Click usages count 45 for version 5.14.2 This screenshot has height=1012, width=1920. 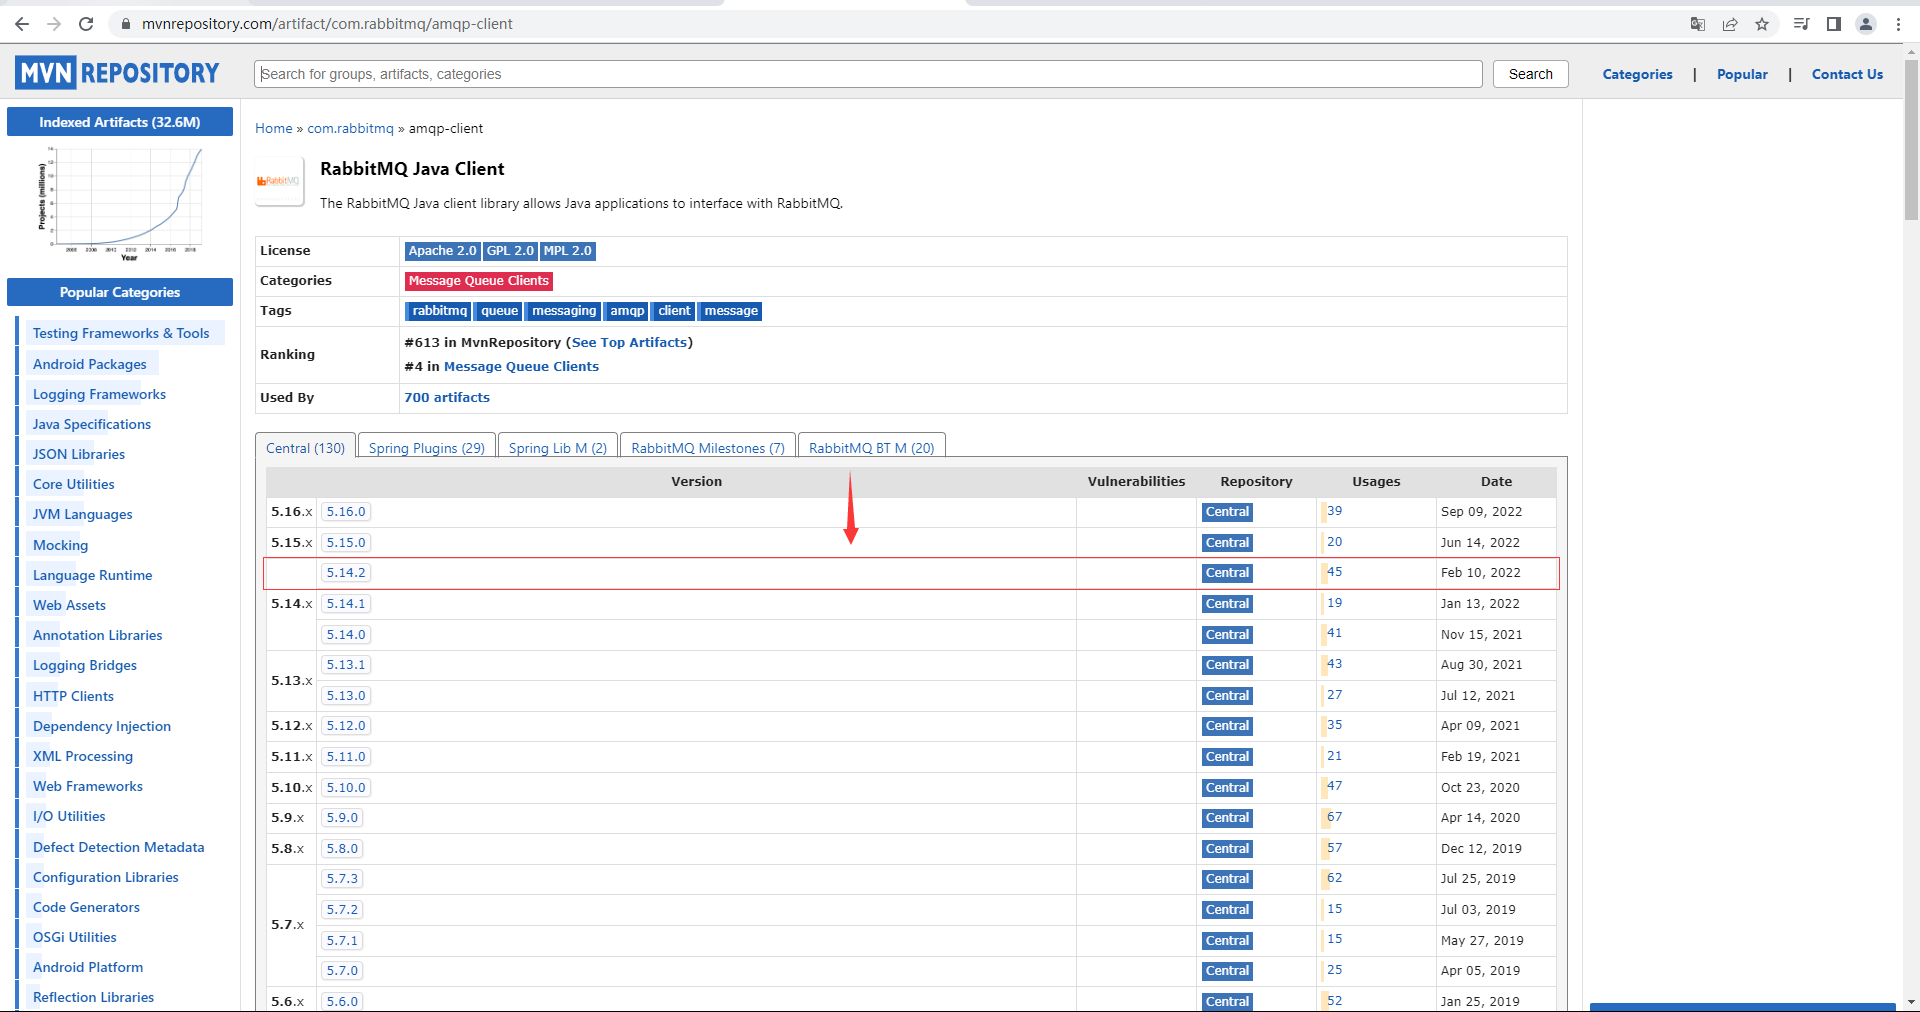coord(1334,572)
